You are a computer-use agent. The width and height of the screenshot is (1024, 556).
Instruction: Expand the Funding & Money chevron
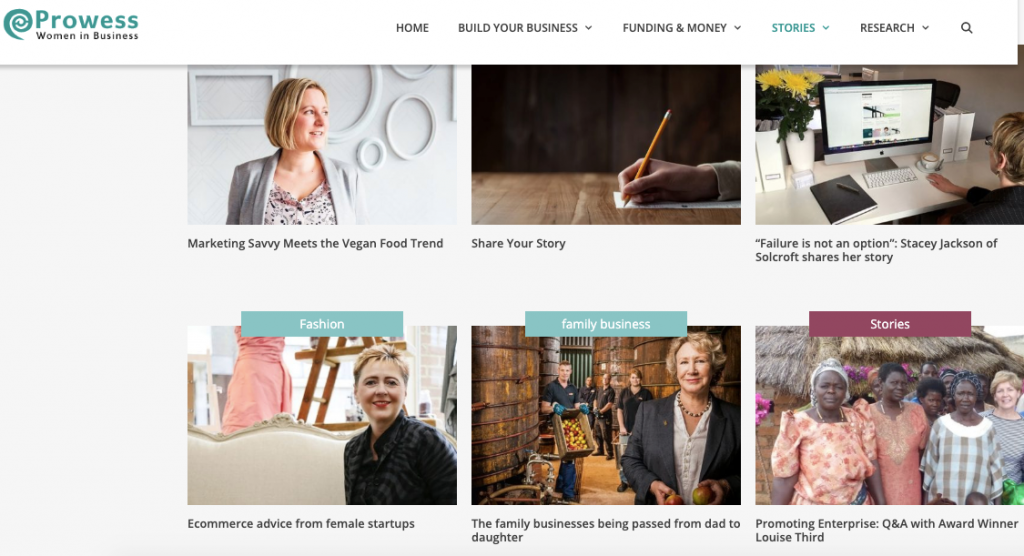click(x=737, y=27)
